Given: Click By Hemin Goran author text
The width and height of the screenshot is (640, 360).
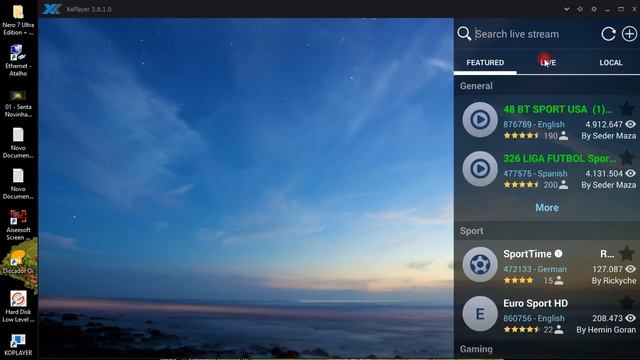Looking at the screenshot, I should (606, 330).
